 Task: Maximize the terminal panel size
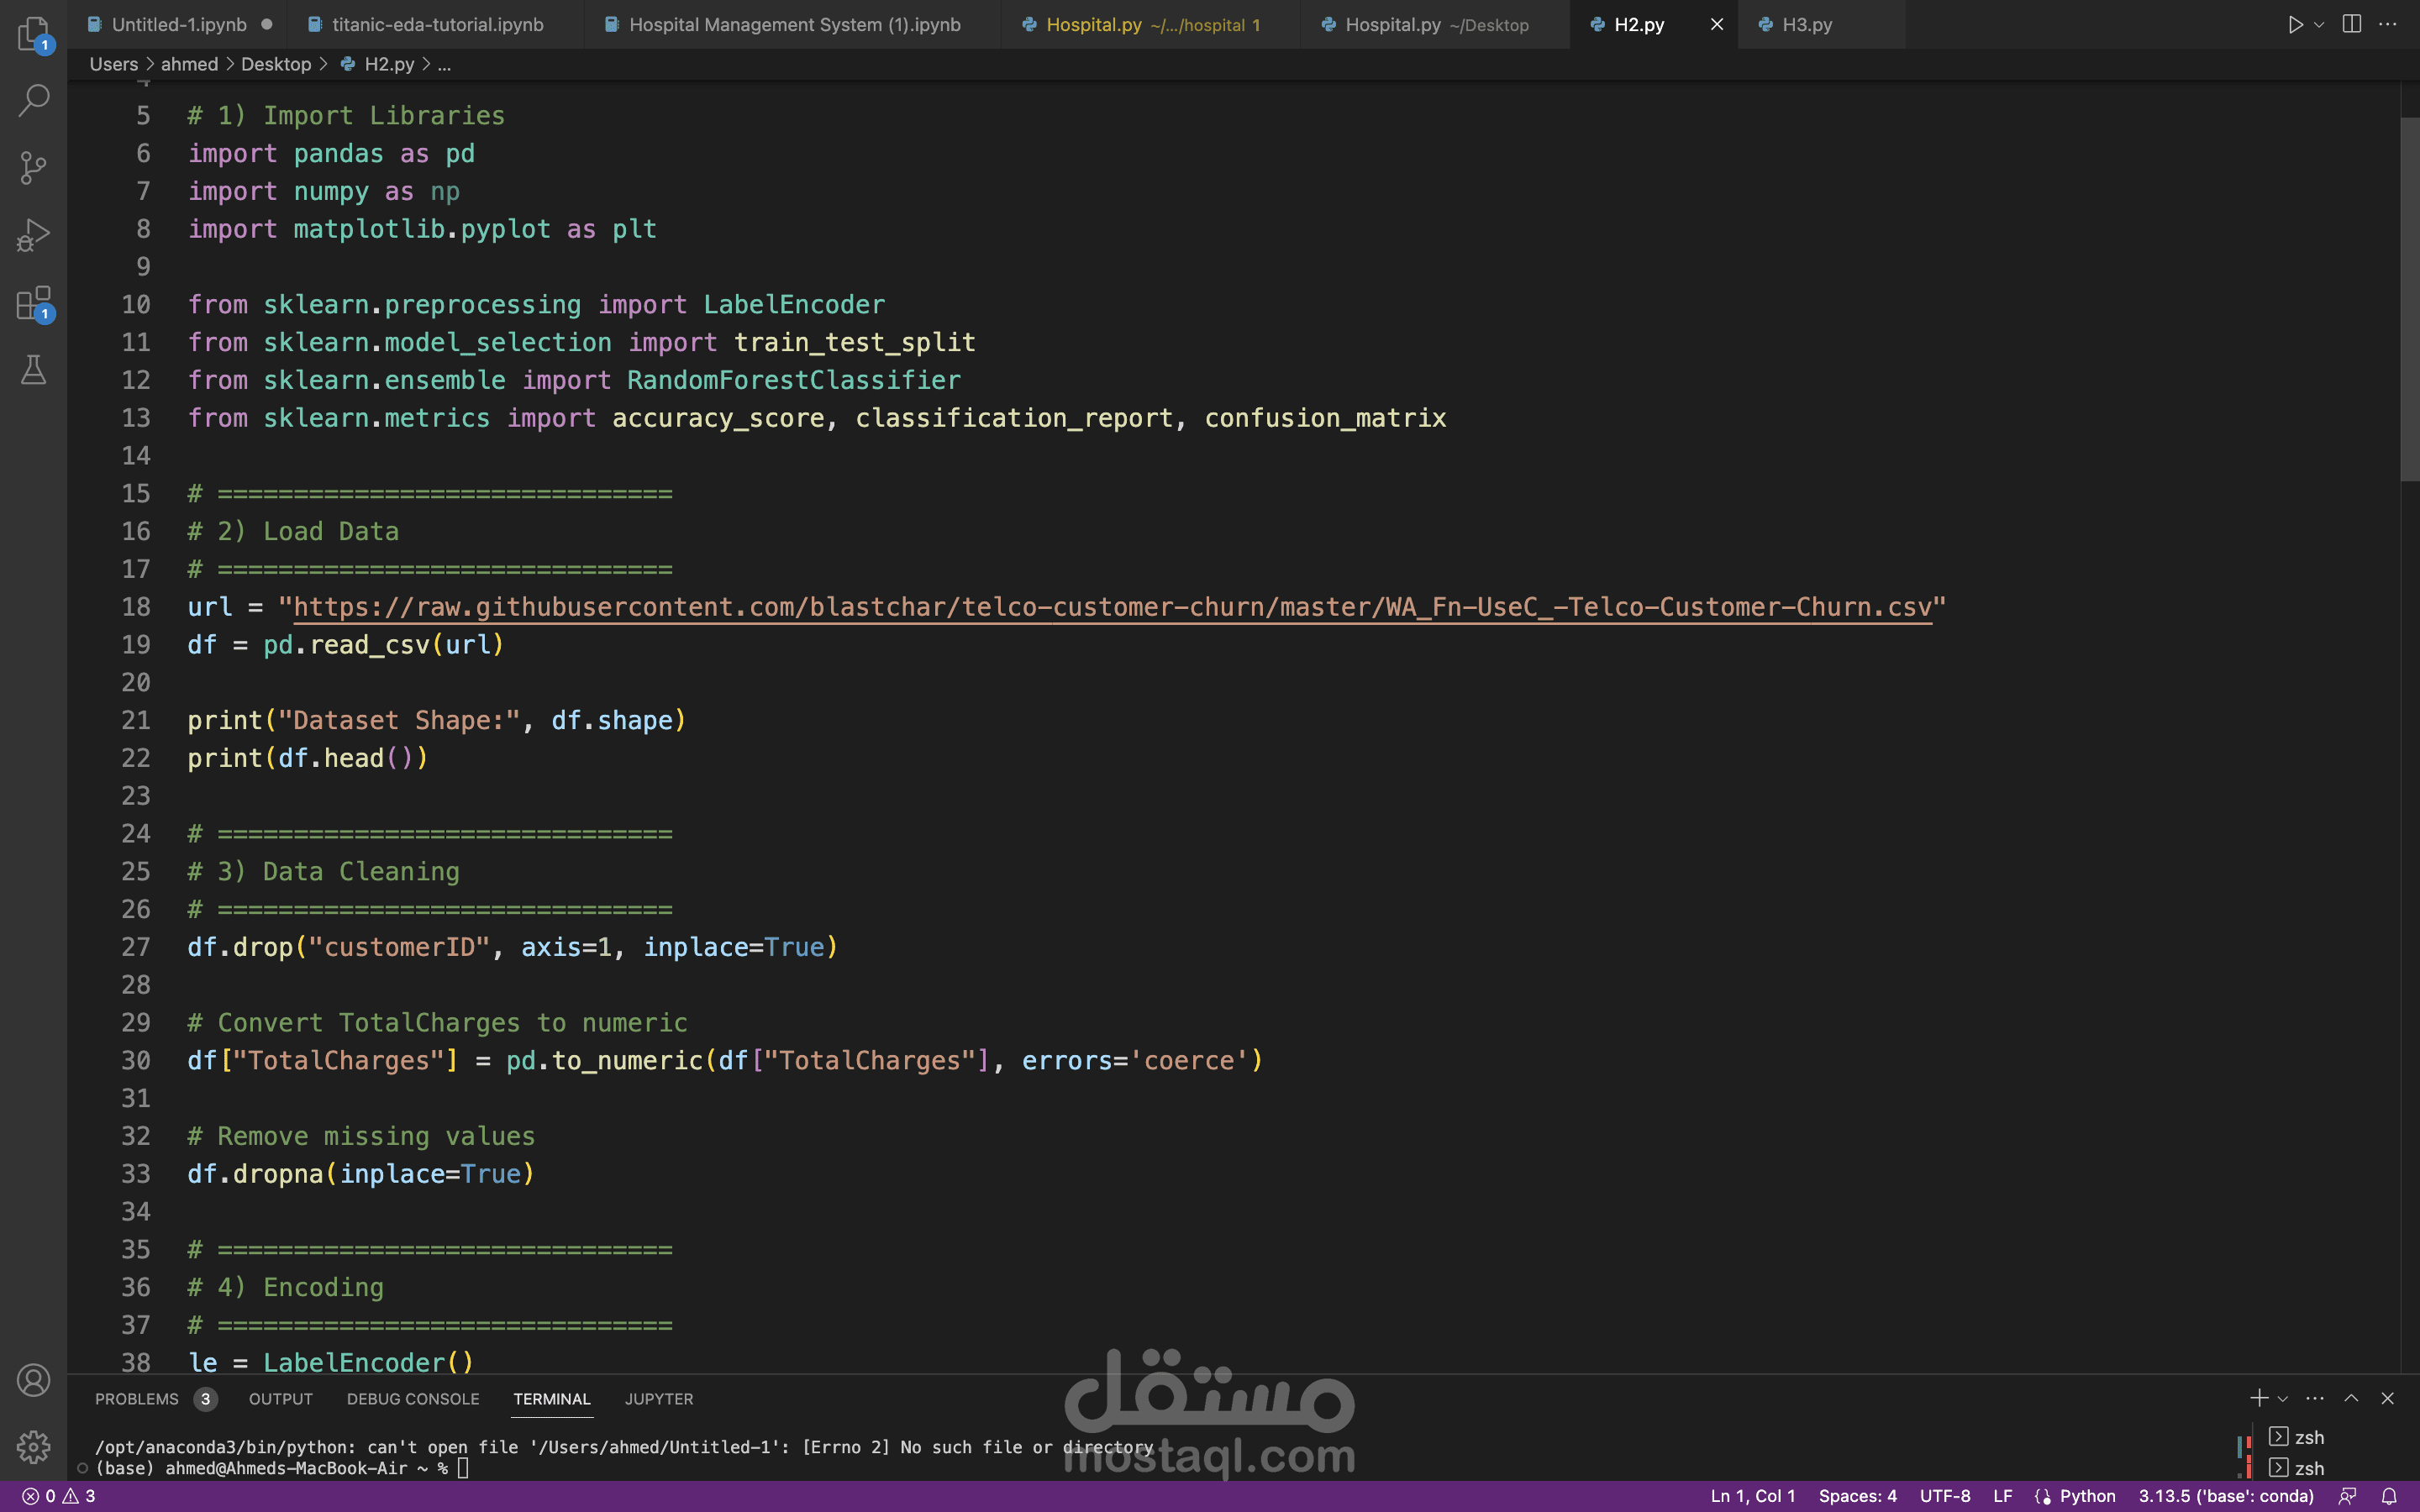2351,1398
